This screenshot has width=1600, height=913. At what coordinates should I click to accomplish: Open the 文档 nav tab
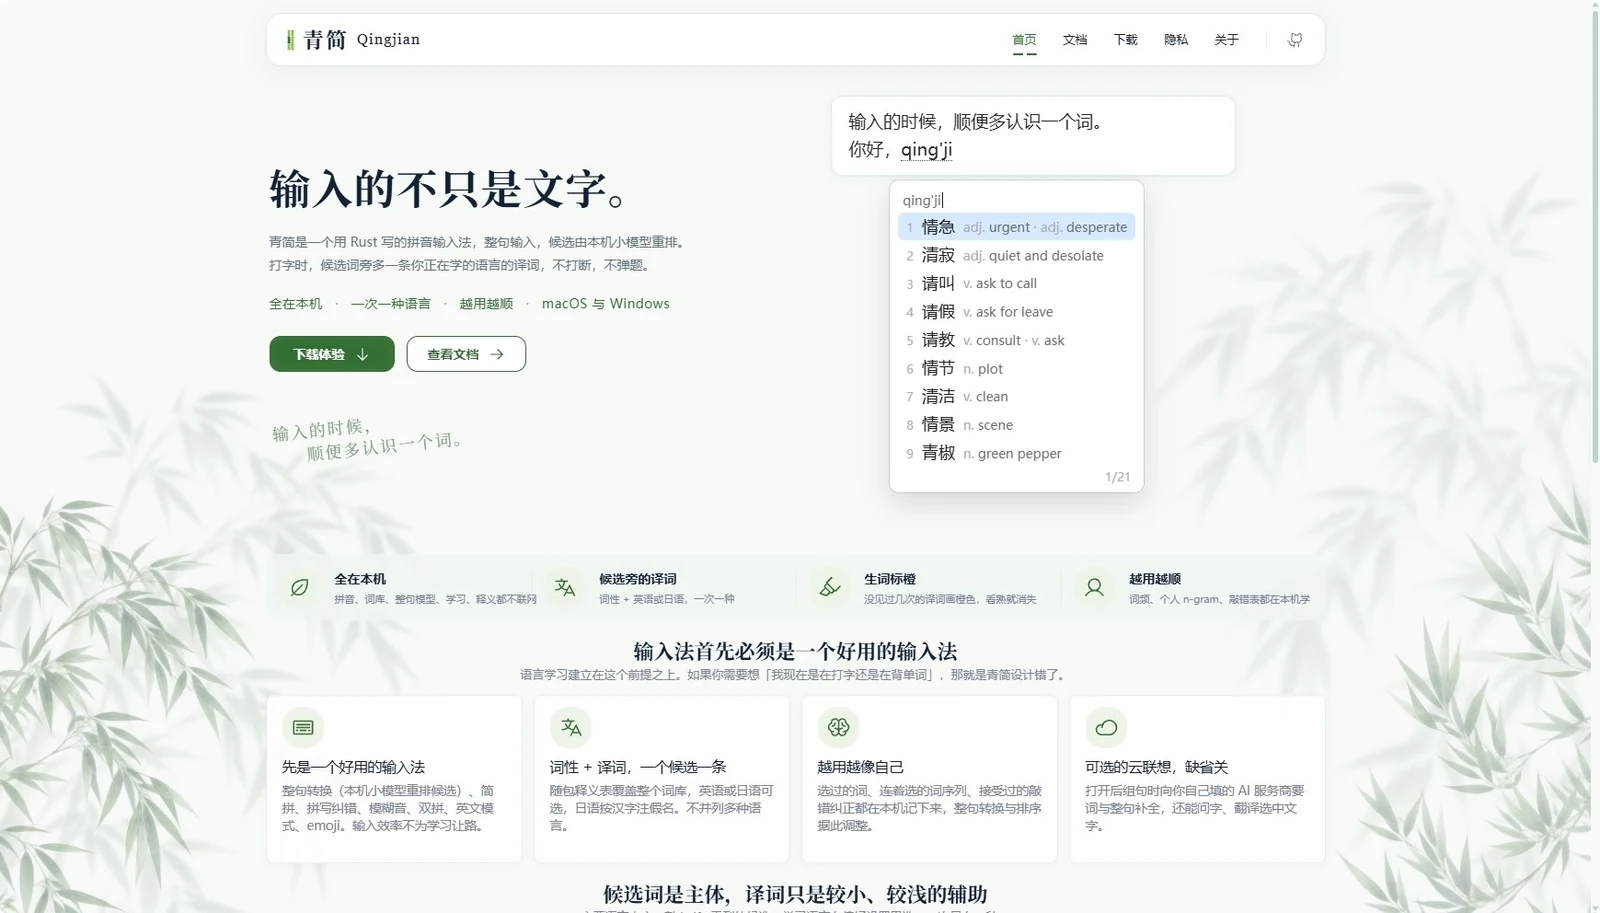(1075, 40)
